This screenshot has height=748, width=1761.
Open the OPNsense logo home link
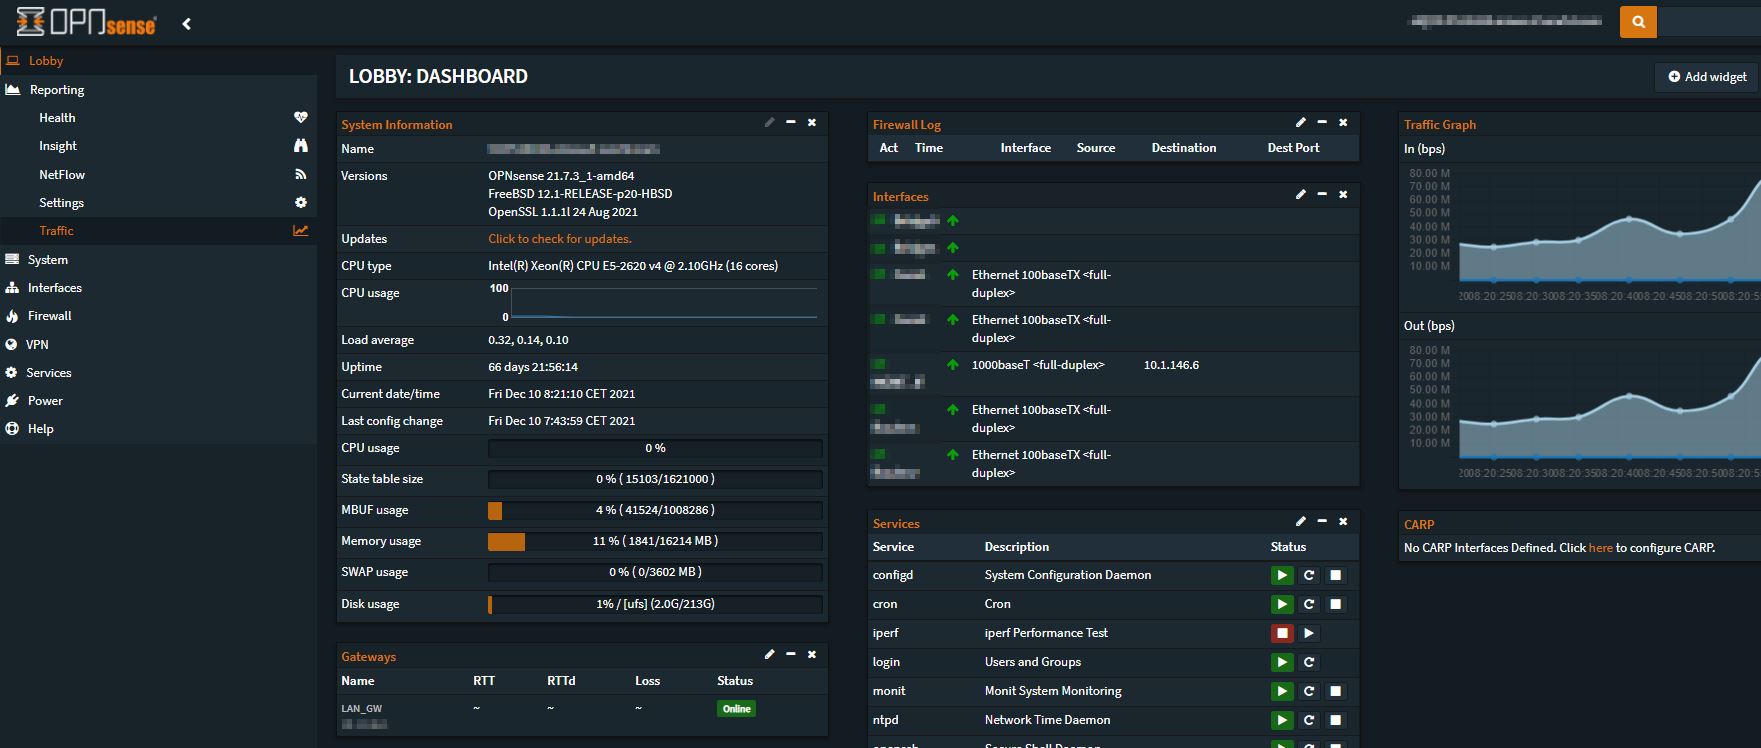[86, 21]
